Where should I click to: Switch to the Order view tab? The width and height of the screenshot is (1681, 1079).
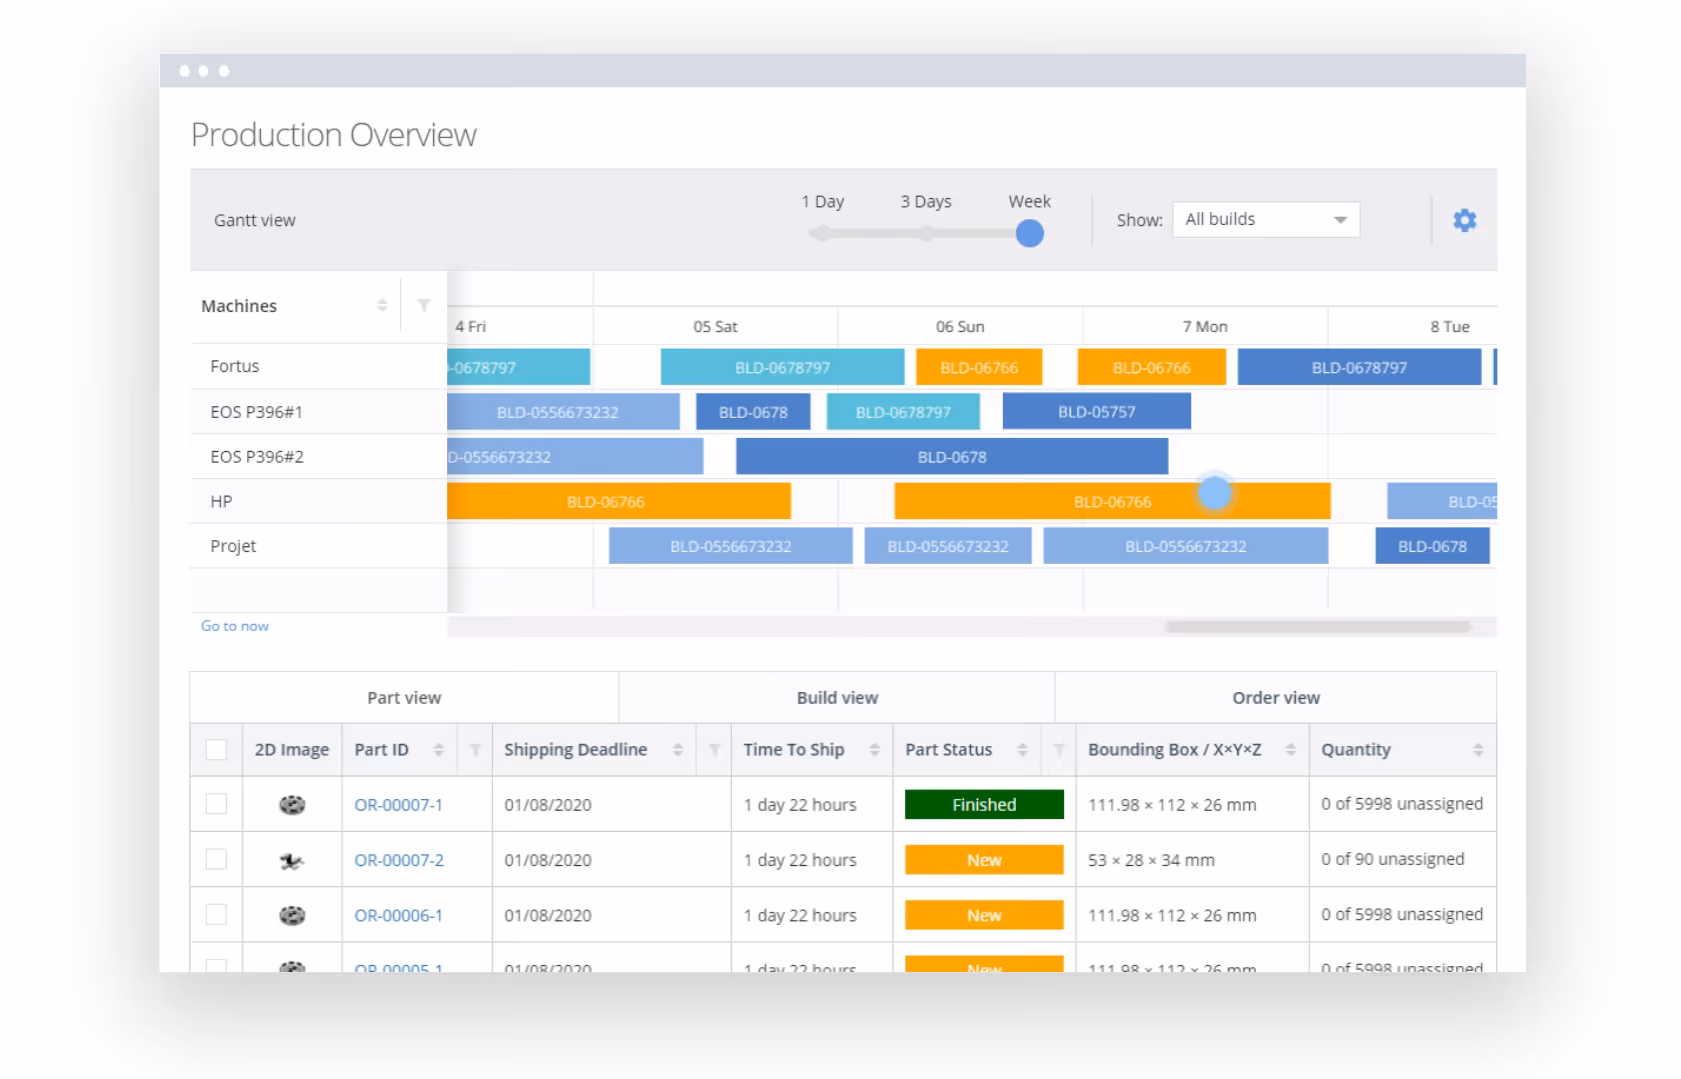pyautogui.click(x=1276, y=697)
